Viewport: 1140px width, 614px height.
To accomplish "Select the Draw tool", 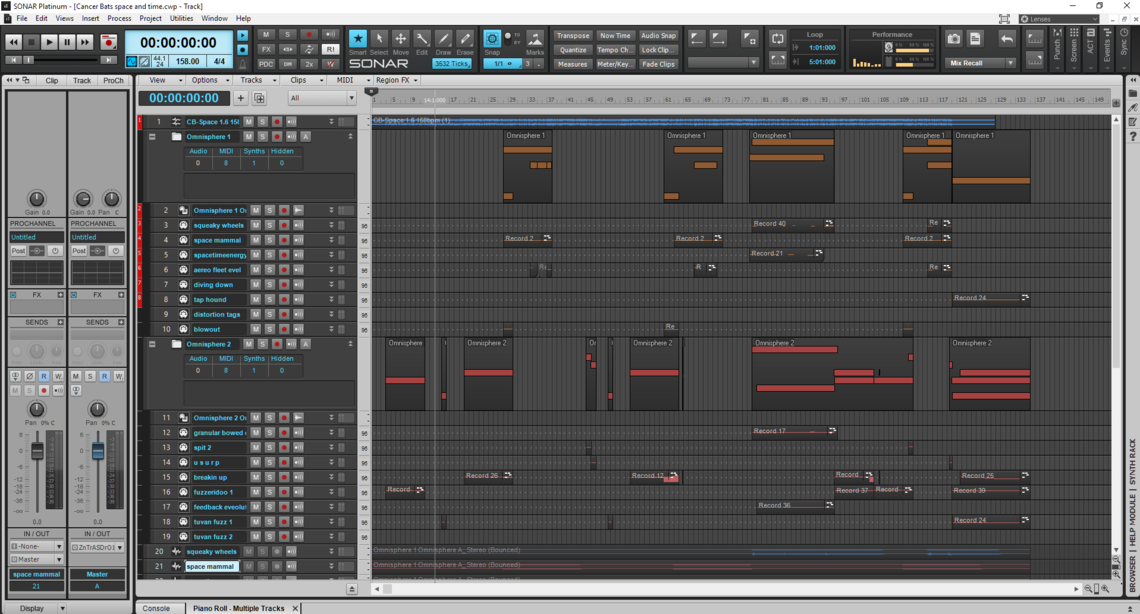I will coord(443,39).
